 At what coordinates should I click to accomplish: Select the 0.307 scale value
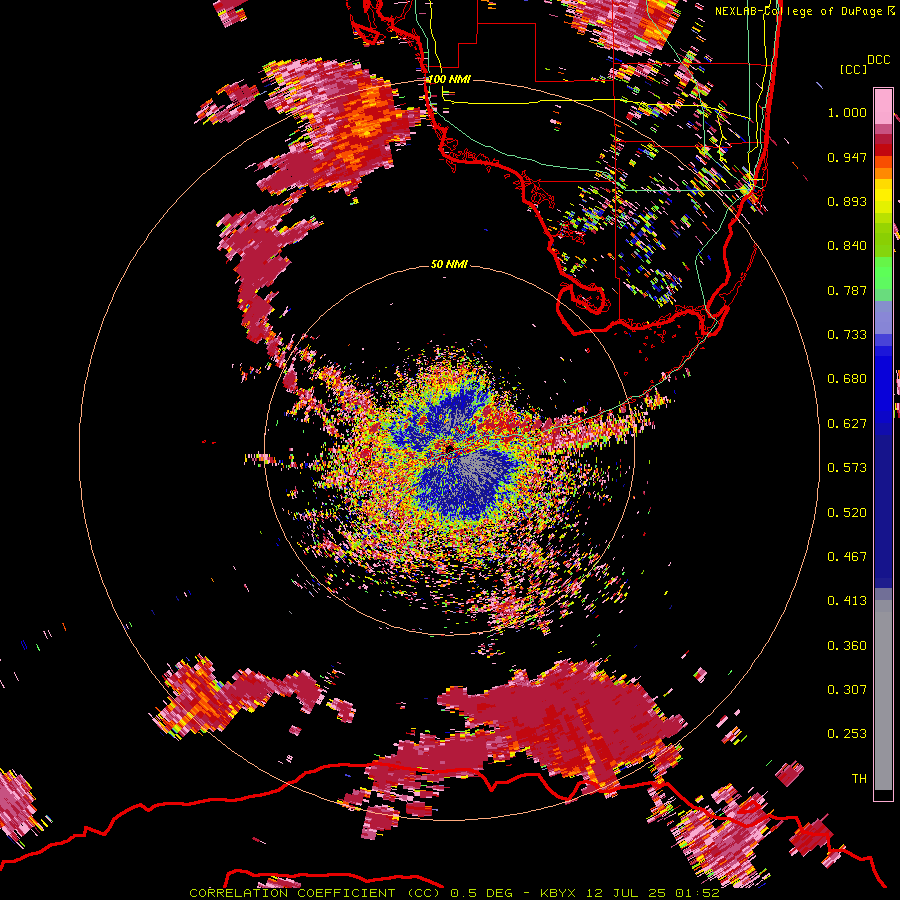coord(847,690)
